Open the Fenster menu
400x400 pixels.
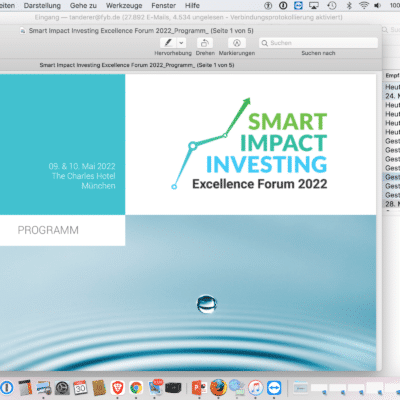pos(163,6)
